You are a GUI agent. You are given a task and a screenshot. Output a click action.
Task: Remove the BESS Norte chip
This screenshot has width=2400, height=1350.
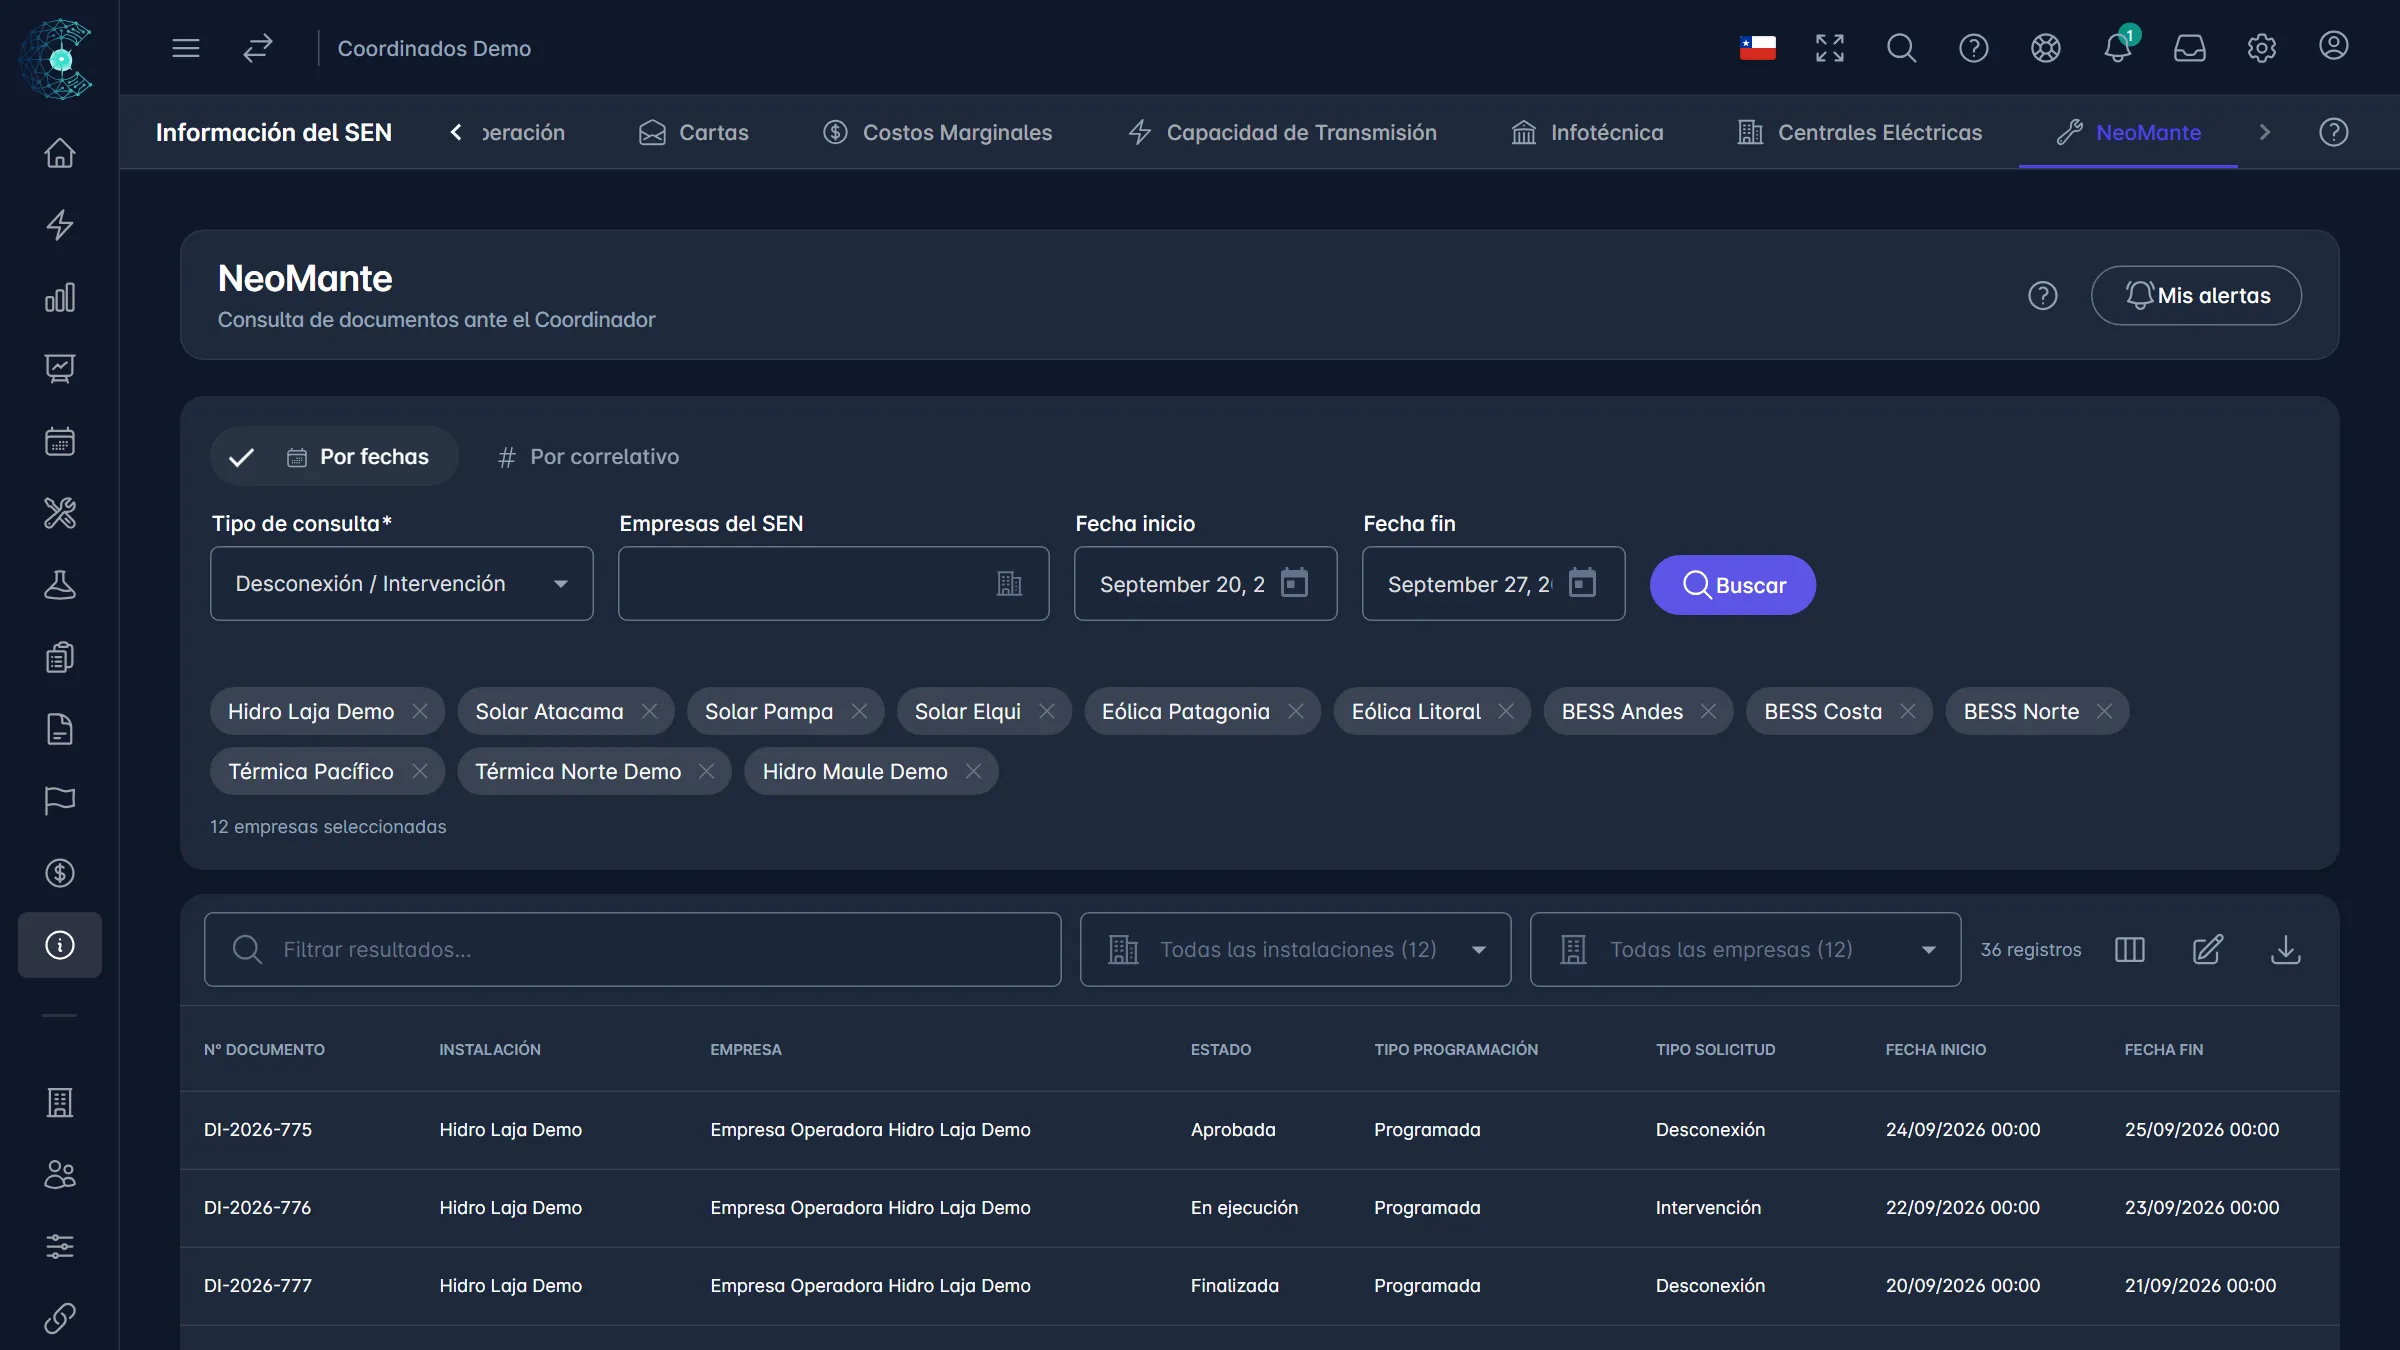2105,711
